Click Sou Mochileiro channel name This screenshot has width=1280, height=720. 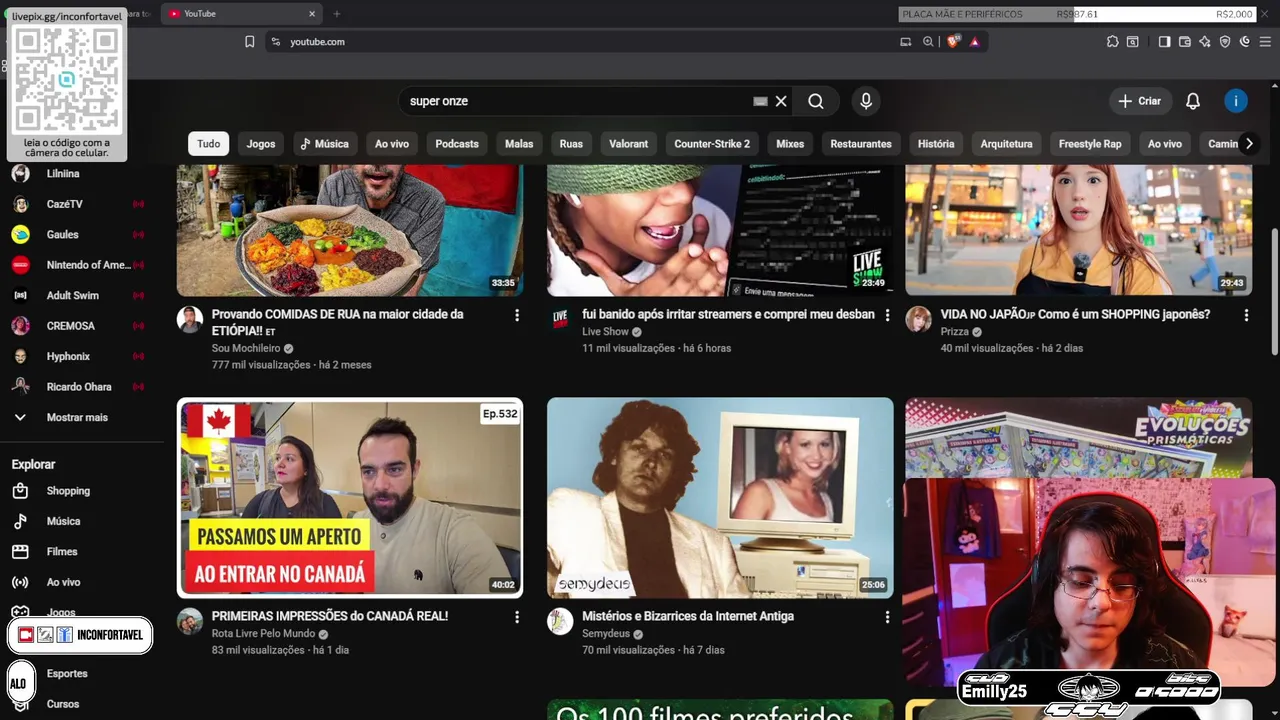246,349
